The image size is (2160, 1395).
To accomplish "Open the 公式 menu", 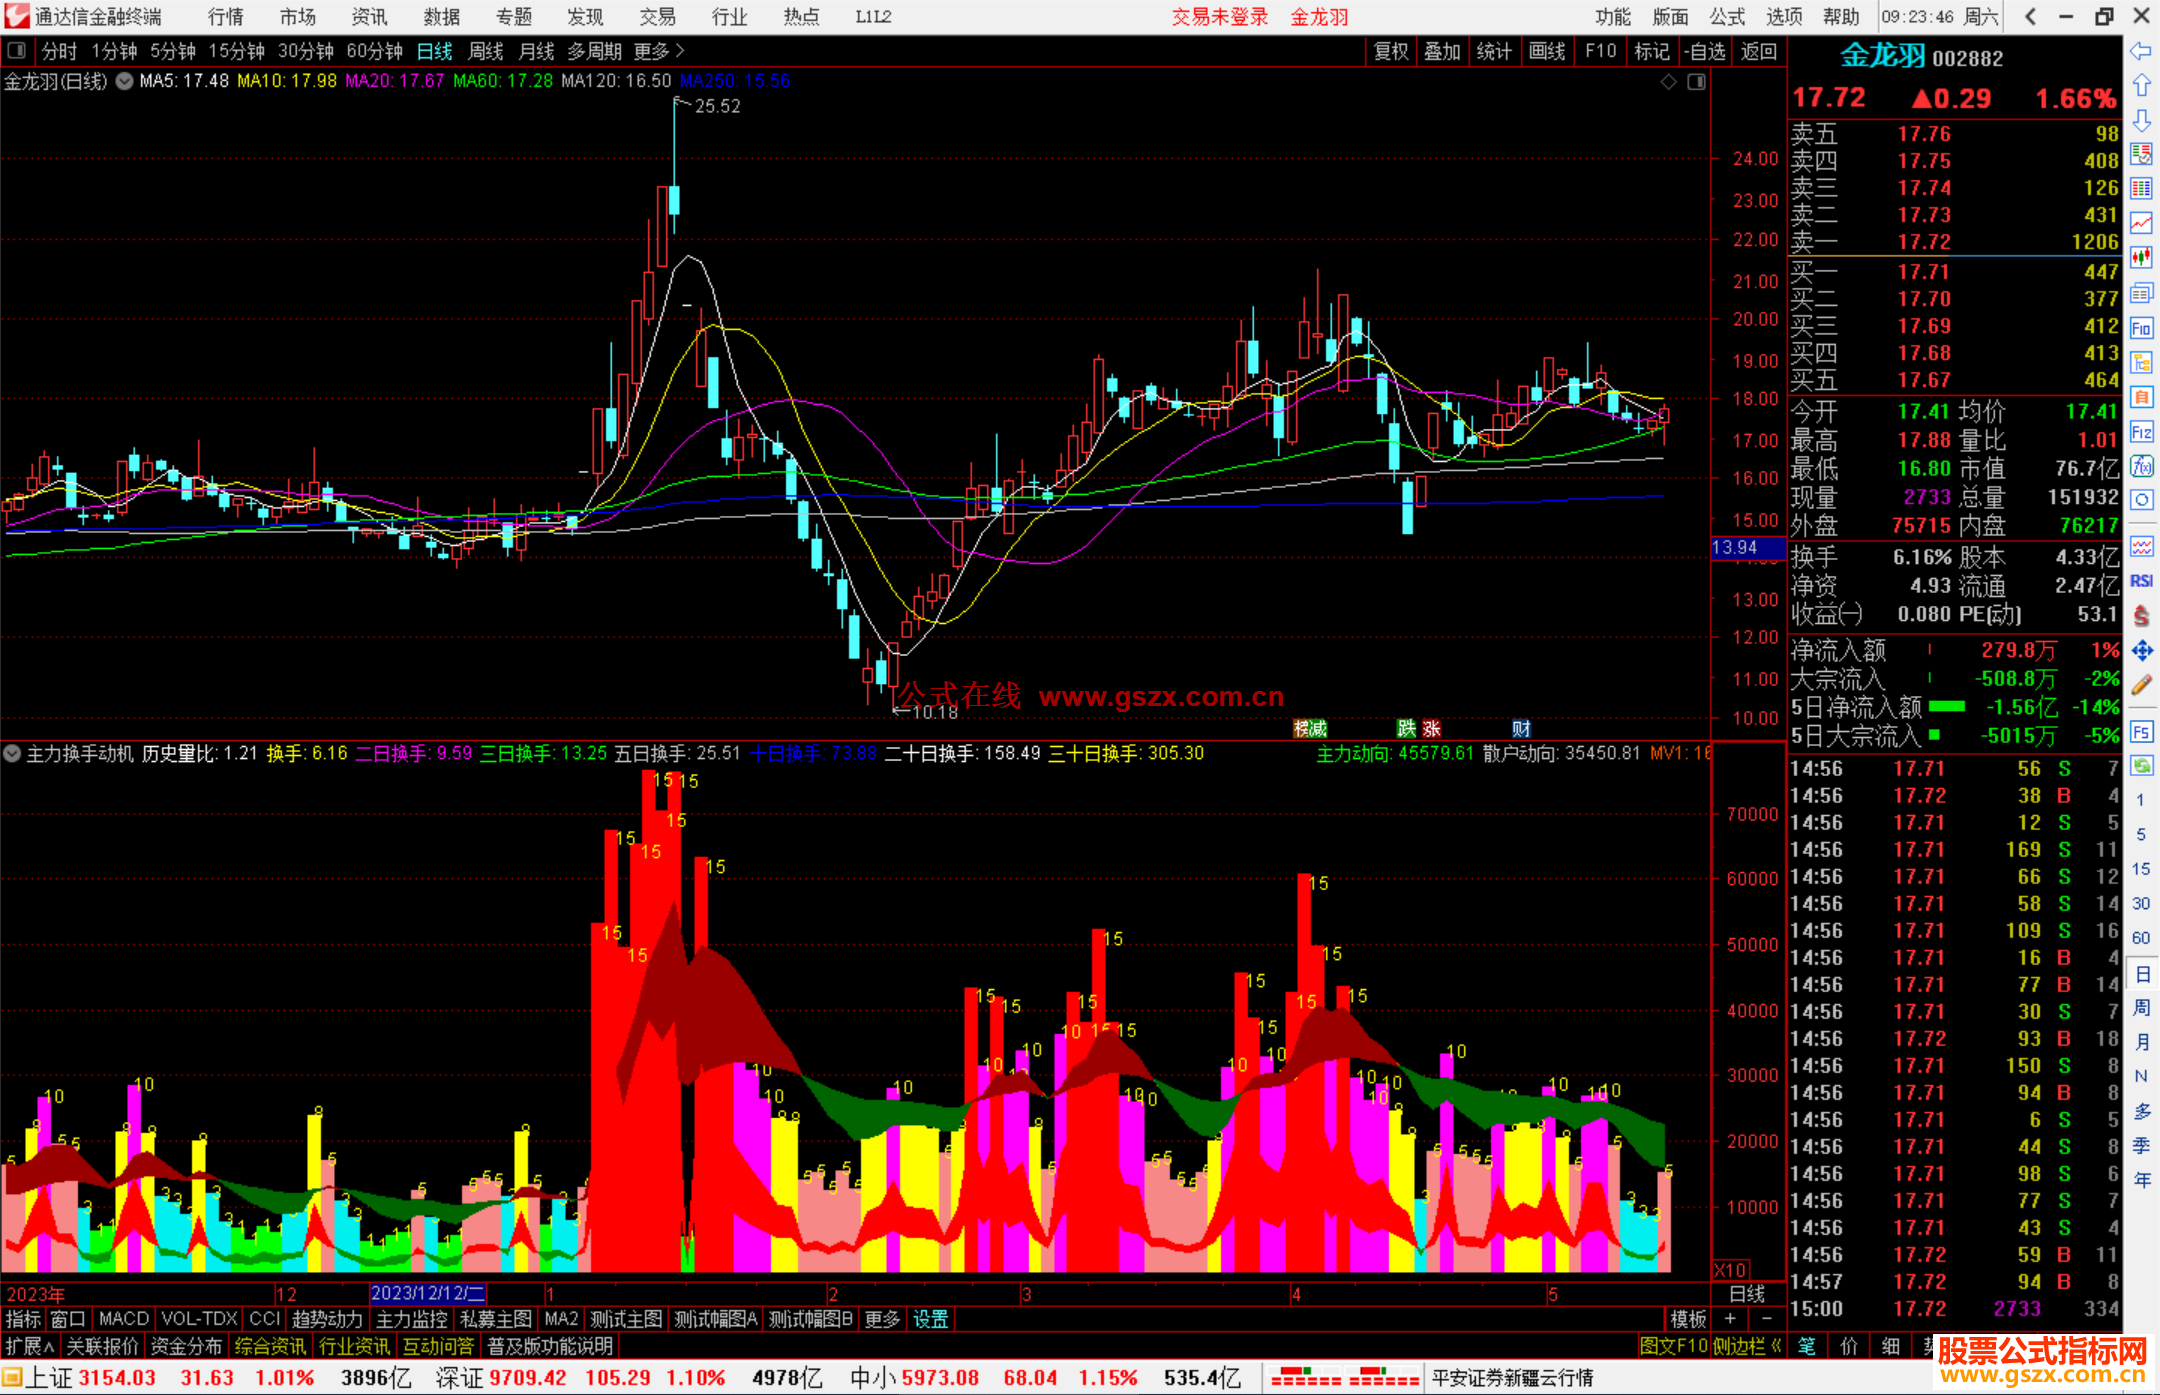I will [1727, 17].
